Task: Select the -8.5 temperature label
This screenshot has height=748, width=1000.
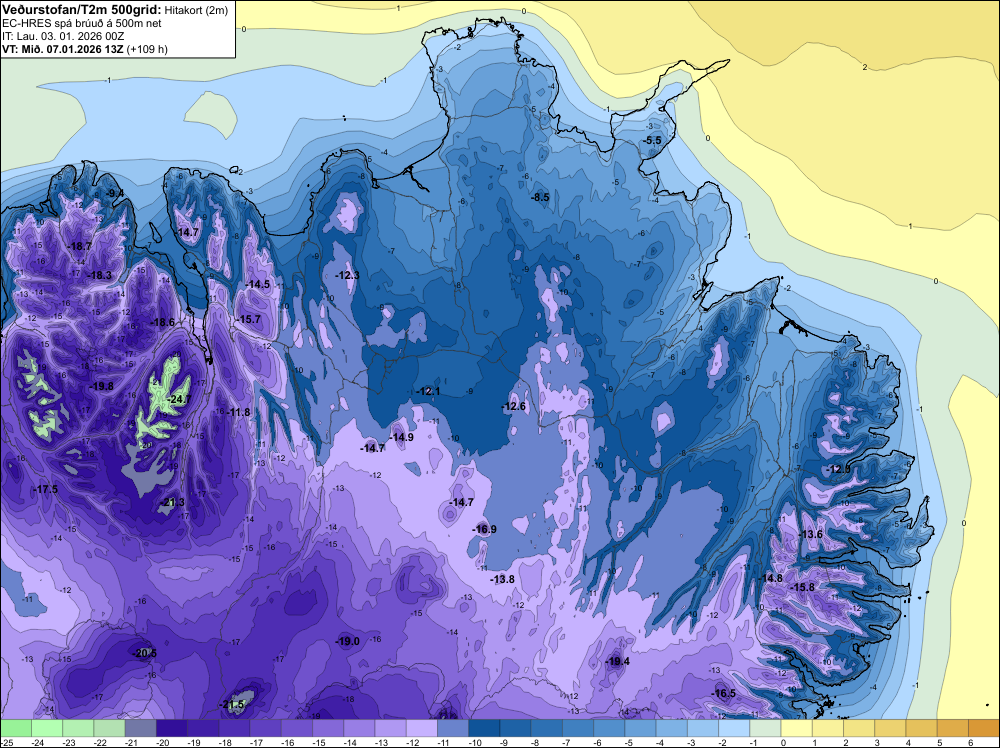Action: [x=540, y=198]
